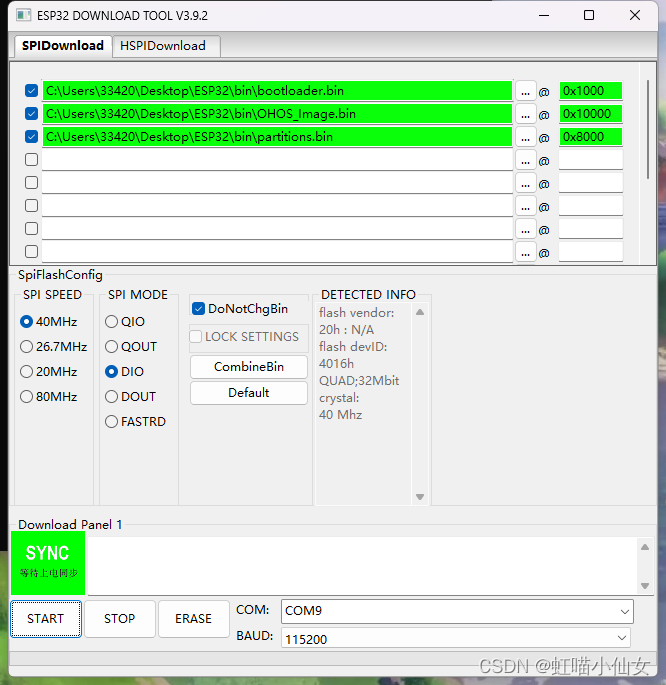Image resolution: width=666 pixels, height=685 pixels.
Task: Click the 'flash devID:' text line
Action: click(x=353, y=346)
